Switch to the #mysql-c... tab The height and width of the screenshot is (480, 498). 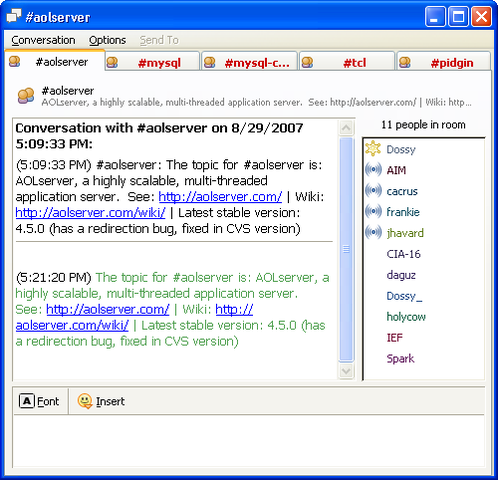tap(249, 61)
